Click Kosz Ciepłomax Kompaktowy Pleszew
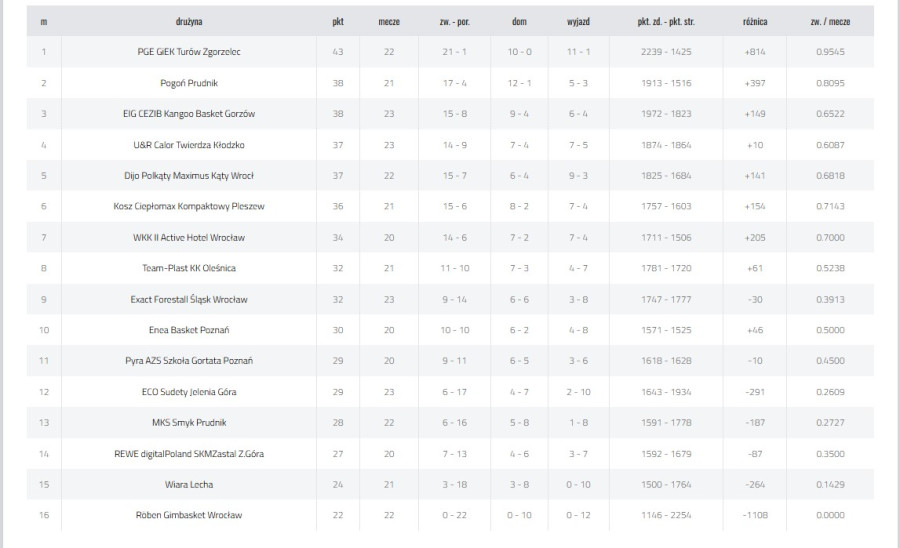 click(x=189, y=207)
